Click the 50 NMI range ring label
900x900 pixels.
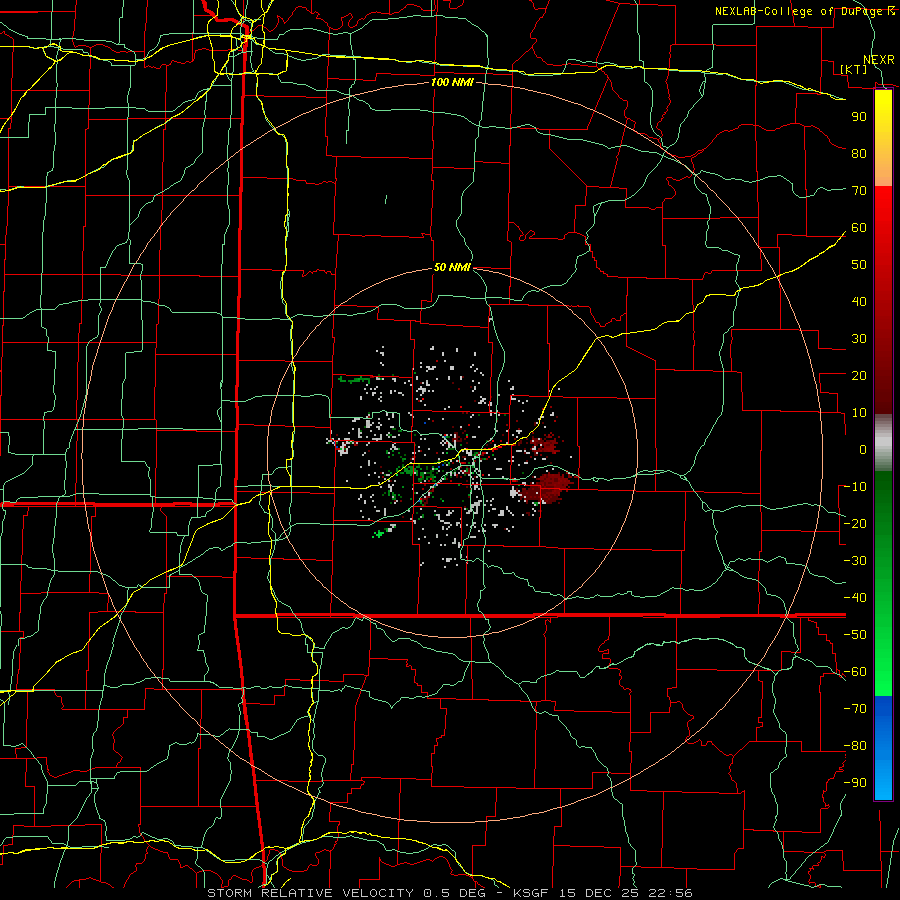pyautogui.click(x=452, y=267)
